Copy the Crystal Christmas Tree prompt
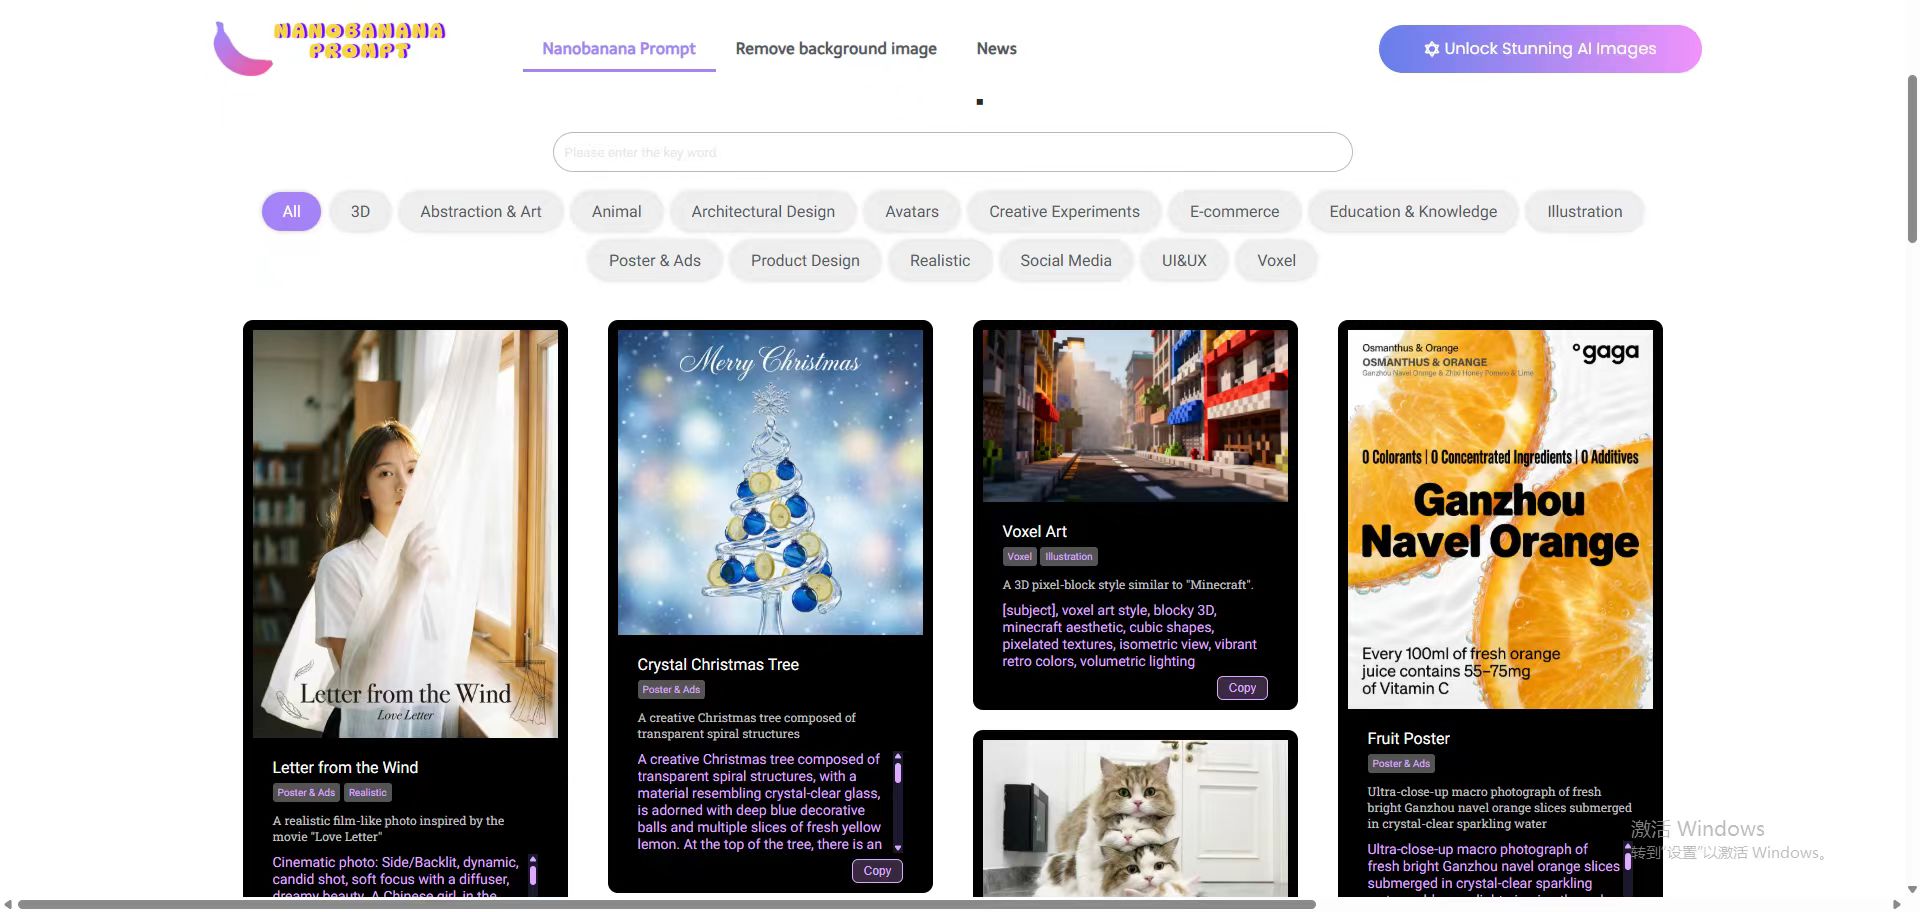This screenshot has width=1920, height=912. [x=876, y=871]
